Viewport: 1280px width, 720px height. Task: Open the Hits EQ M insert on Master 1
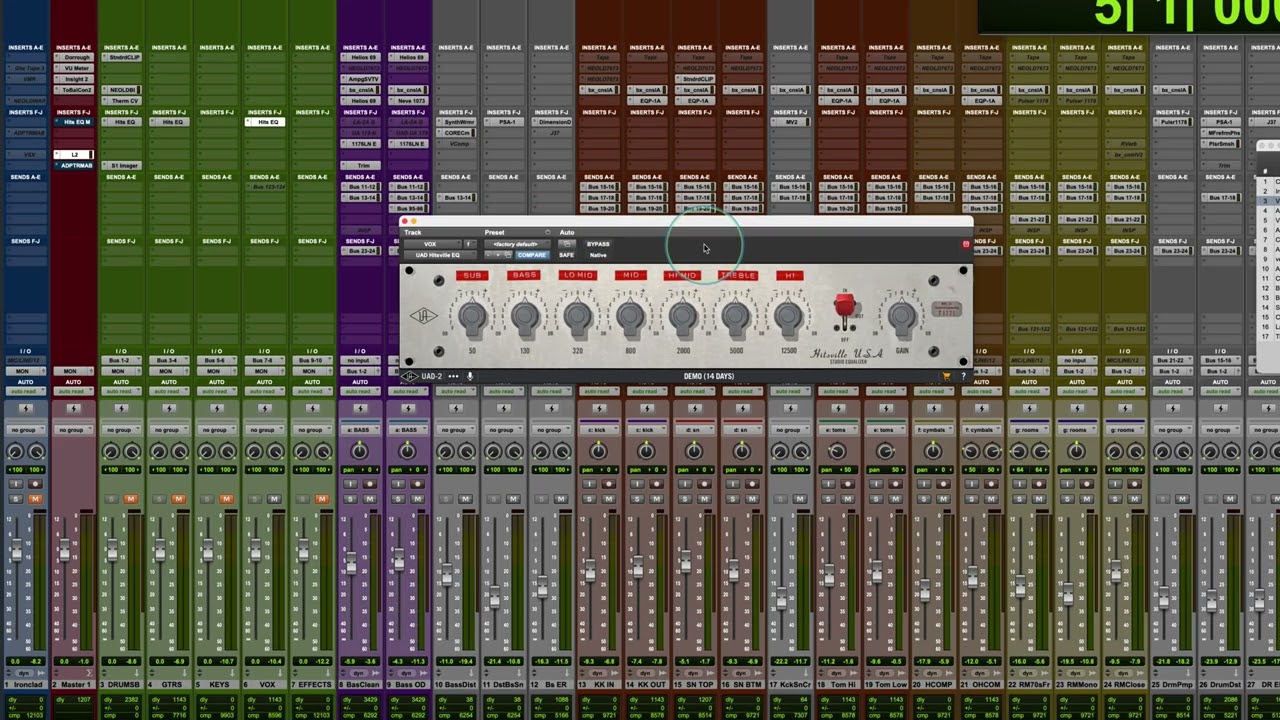click(x=73, y=122)
